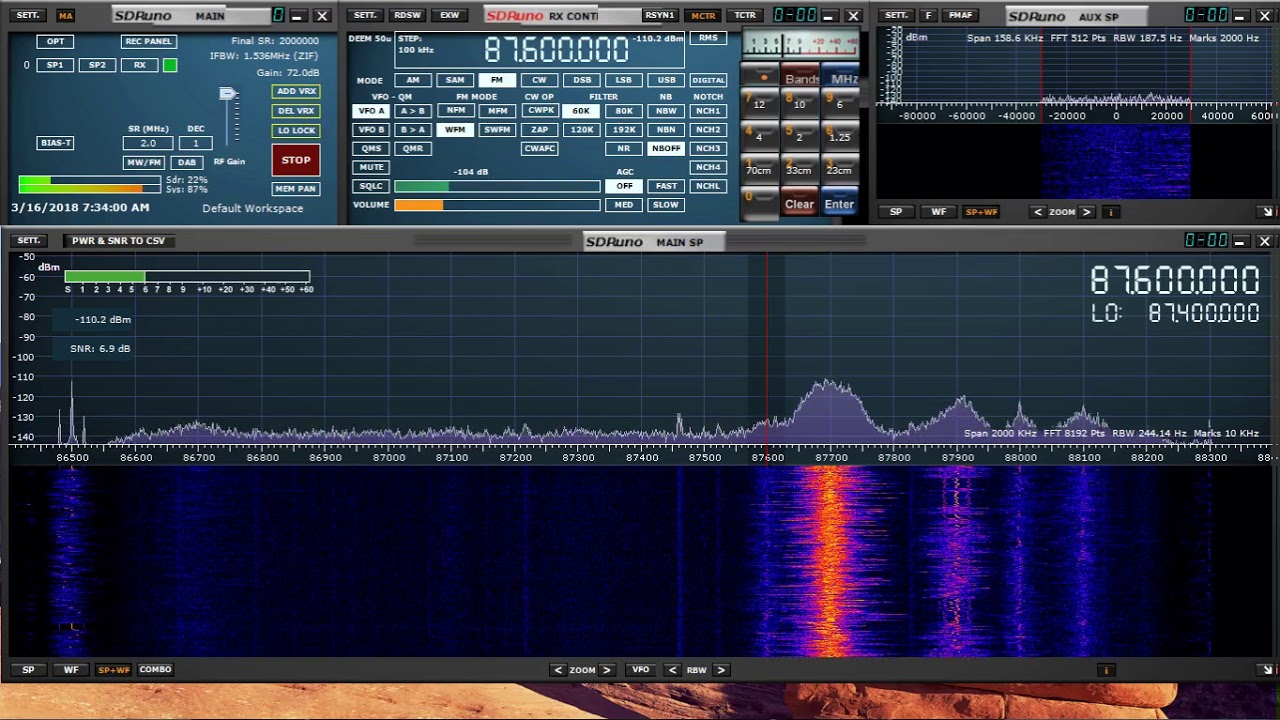Image resolution: width=1280 pixels, height=720 pixels.
Task: Click the MAIN window digit counter icon
Action: coord(278,15)
